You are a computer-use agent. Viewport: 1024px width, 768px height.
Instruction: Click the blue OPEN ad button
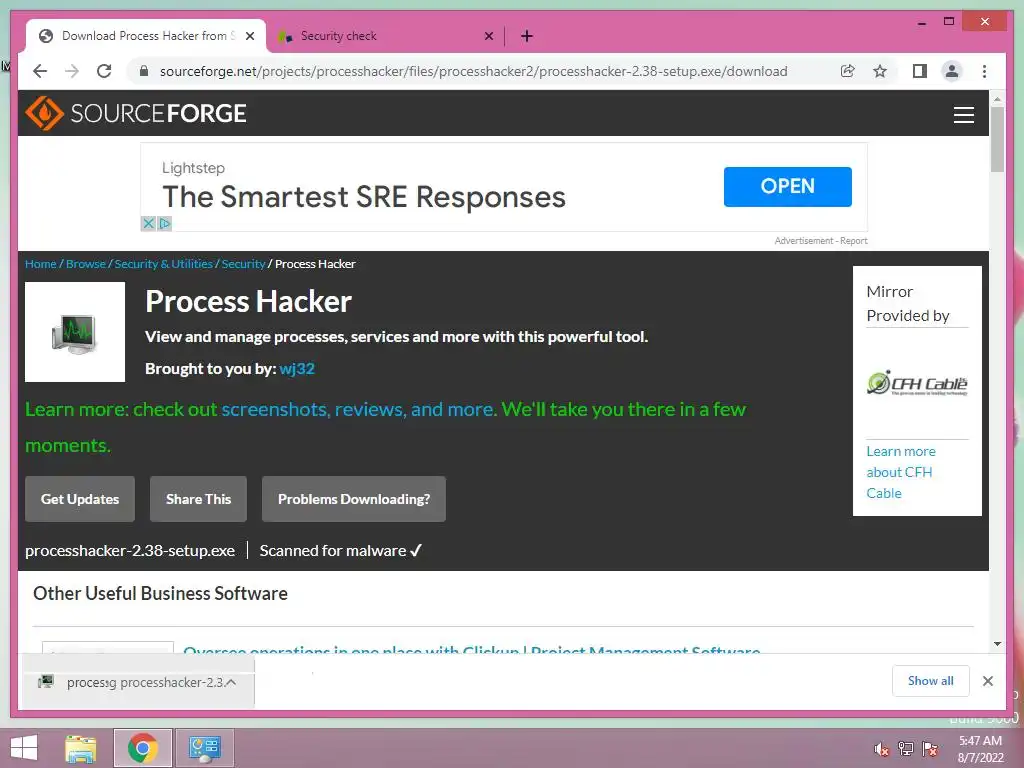click(x=787, y=186)
